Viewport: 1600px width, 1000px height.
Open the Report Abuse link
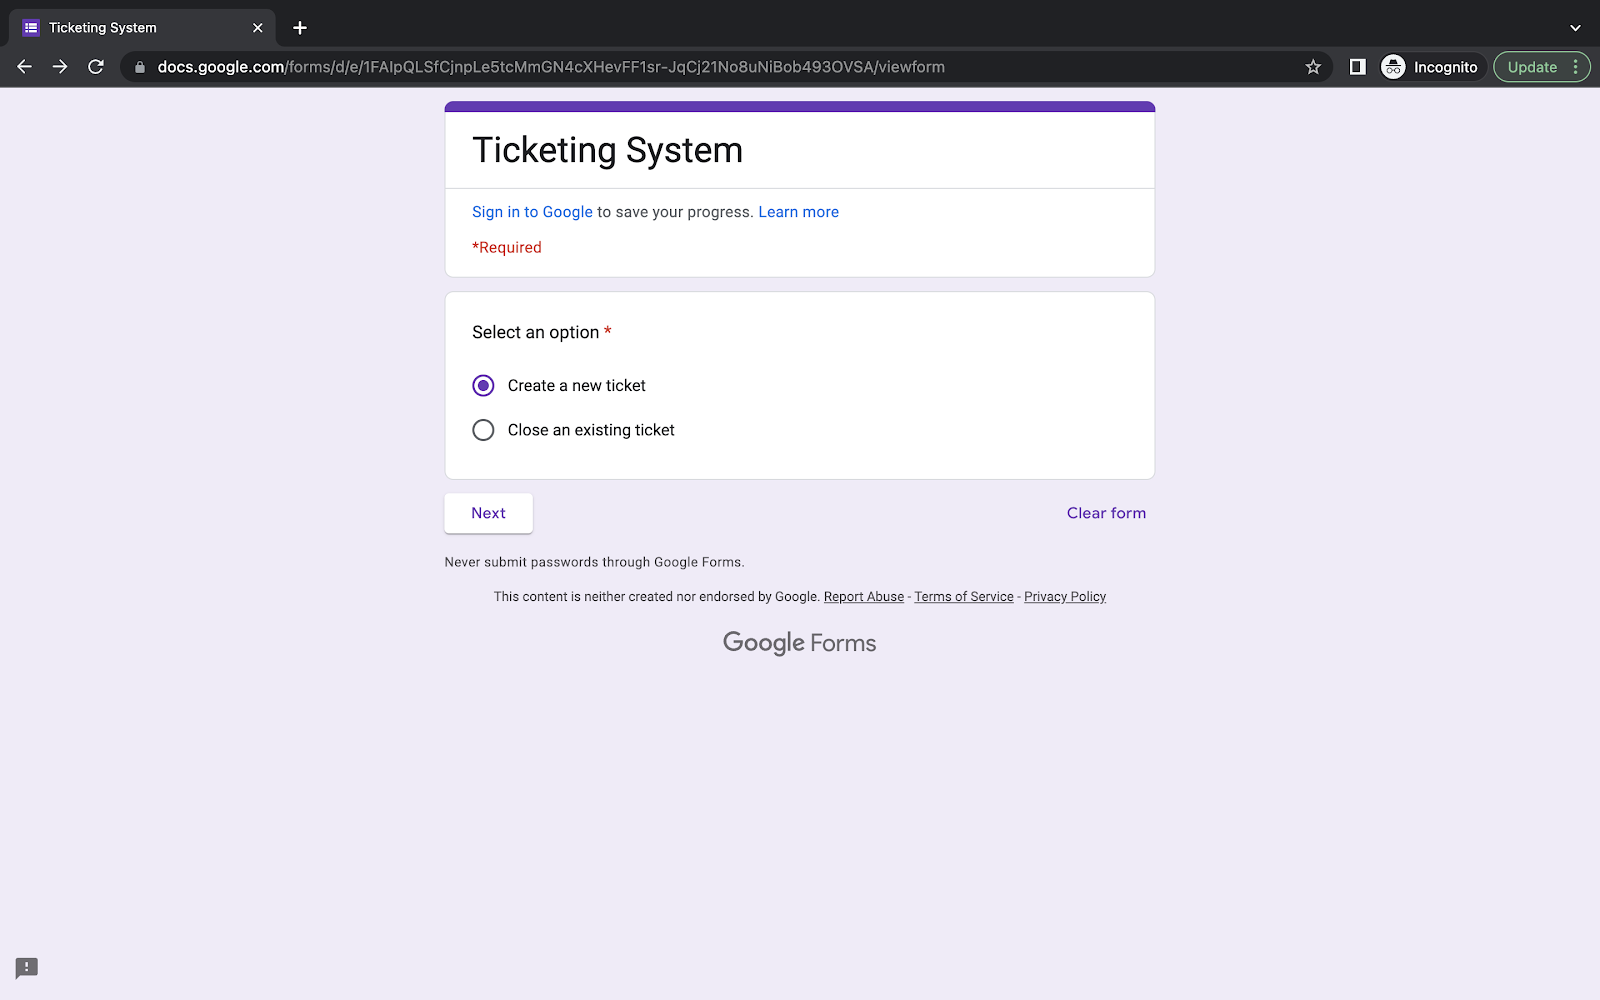(x=864, y=597)
